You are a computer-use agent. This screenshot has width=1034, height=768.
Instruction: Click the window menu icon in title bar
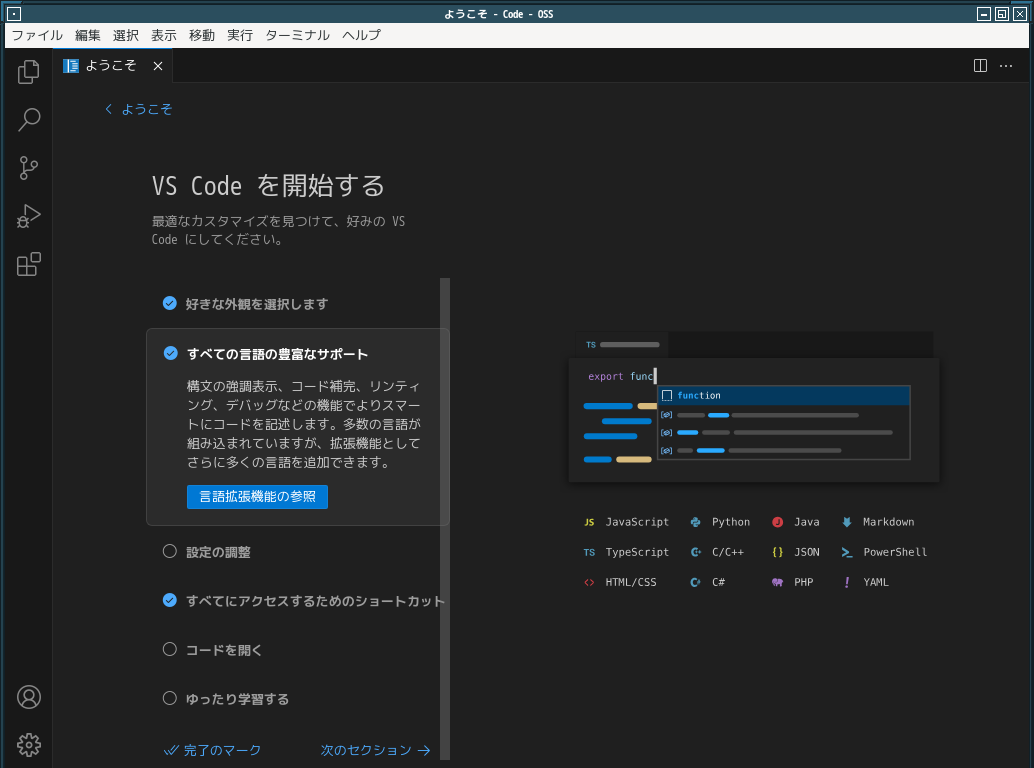(x=14, y=14)
